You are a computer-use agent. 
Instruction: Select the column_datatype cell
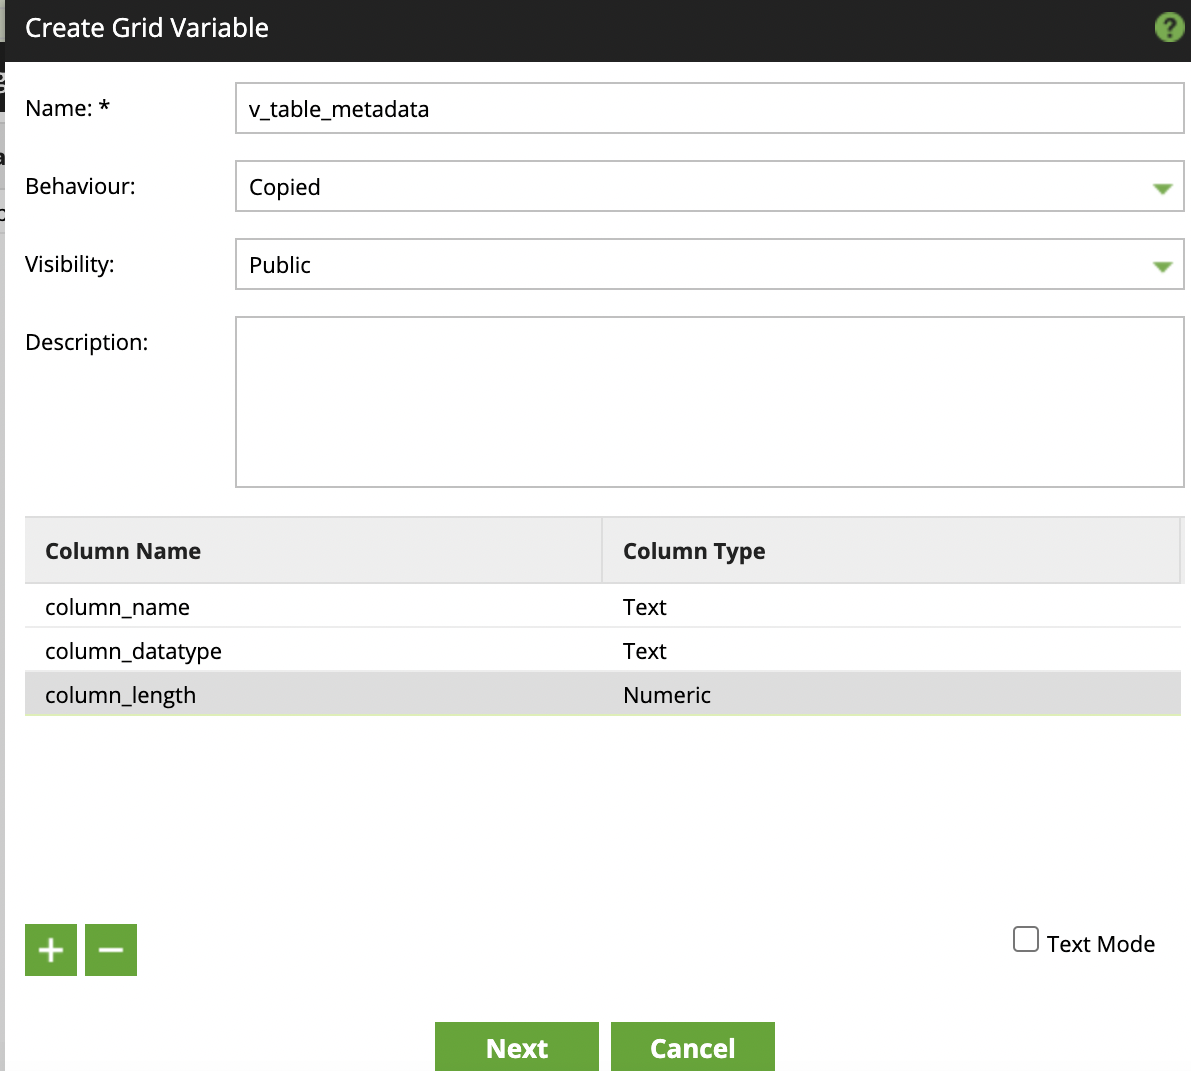click(x=313, y=650)
